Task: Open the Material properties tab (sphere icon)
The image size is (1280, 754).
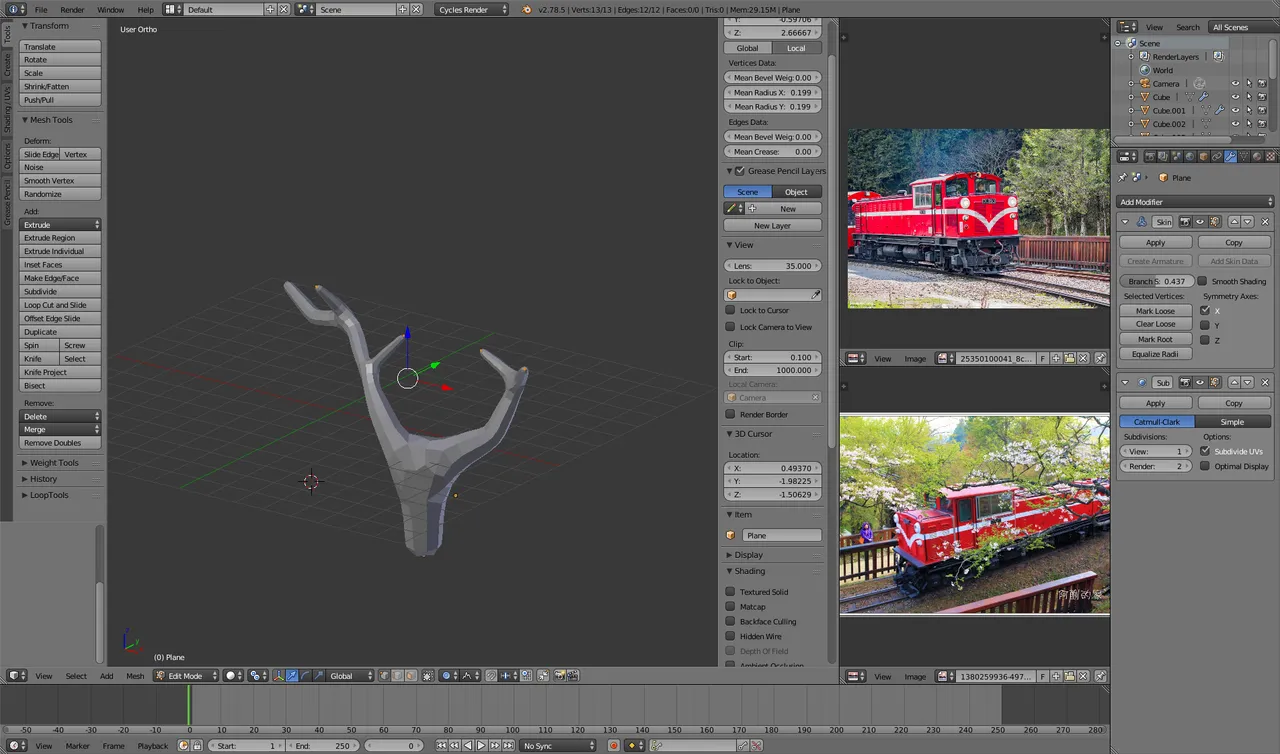Action: [x=1257, y=156]
